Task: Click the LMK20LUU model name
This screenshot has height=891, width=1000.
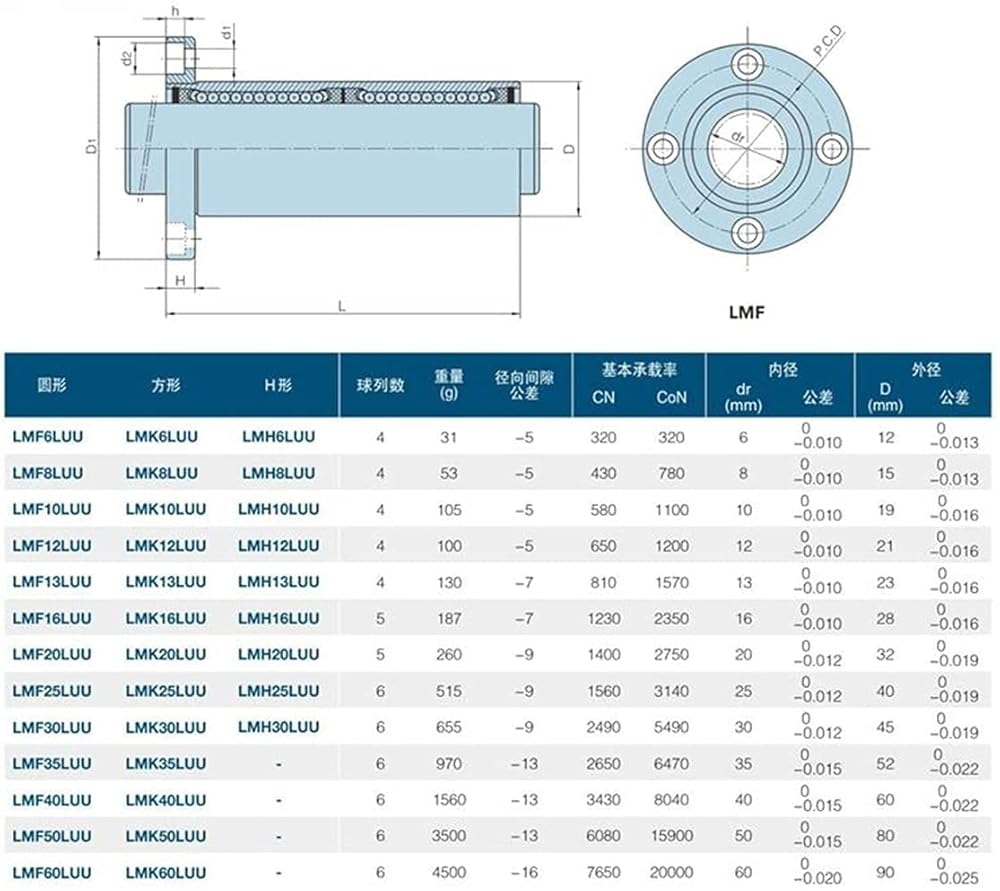Action: coord(165,654)
